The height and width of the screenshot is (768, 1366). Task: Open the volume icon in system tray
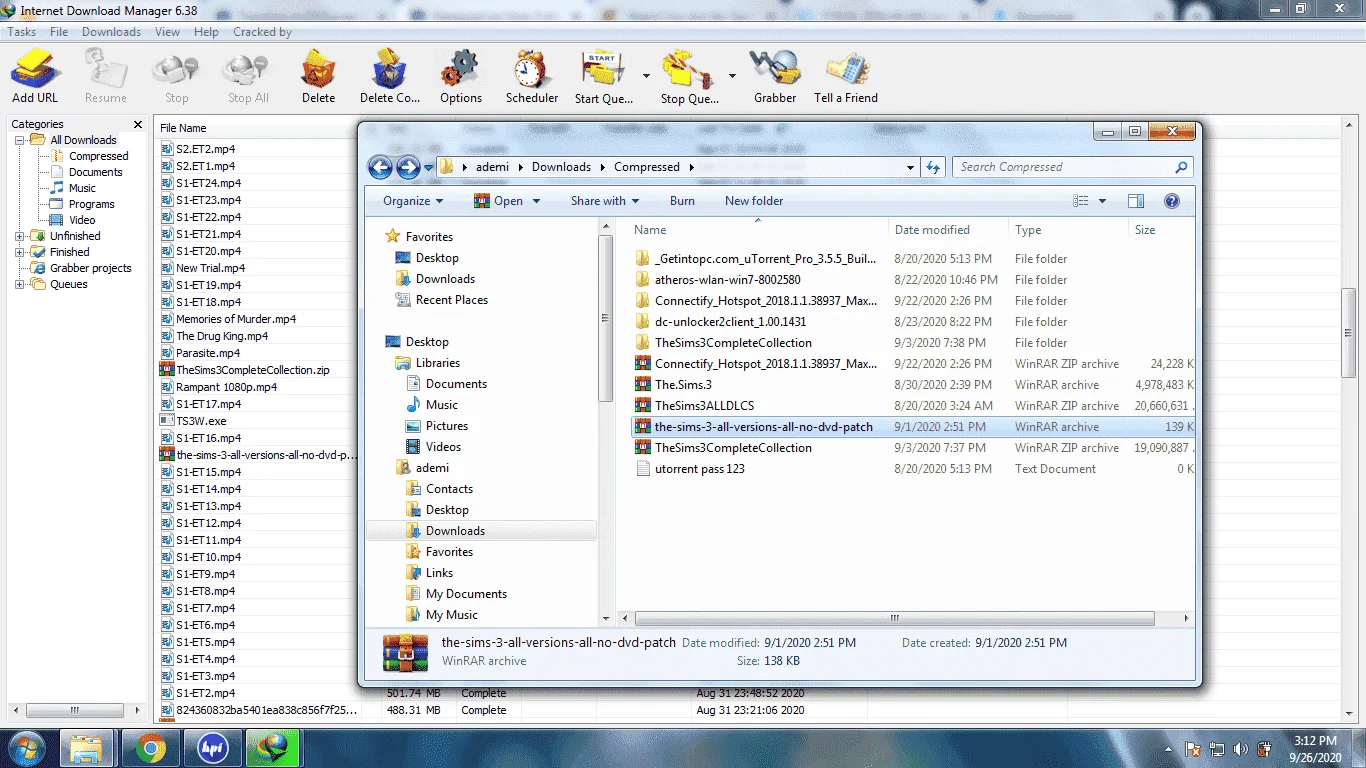1241,749
